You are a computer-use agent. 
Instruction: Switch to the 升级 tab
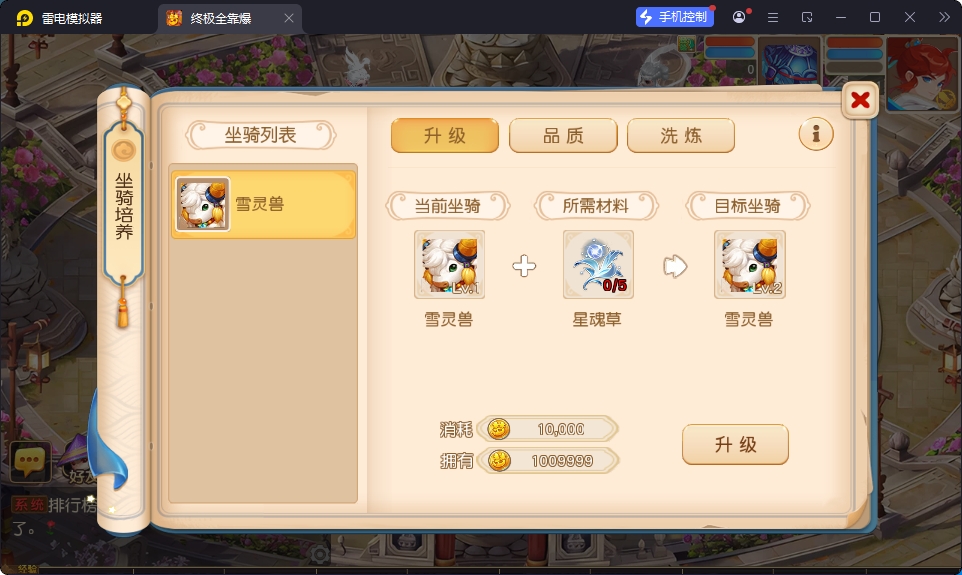[445, 135]
